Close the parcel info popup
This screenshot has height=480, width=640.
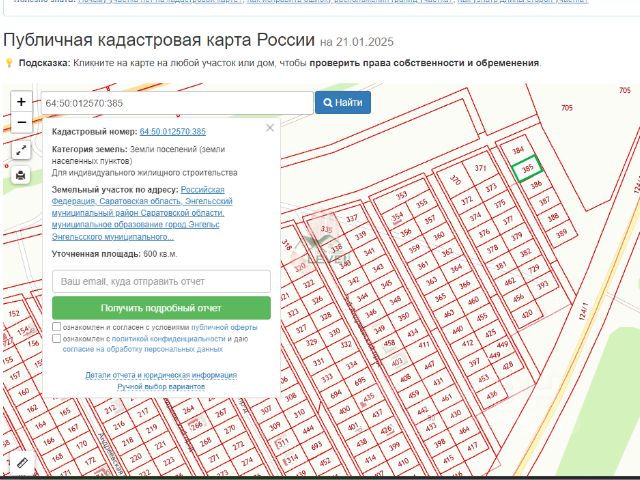pos(270,128)
